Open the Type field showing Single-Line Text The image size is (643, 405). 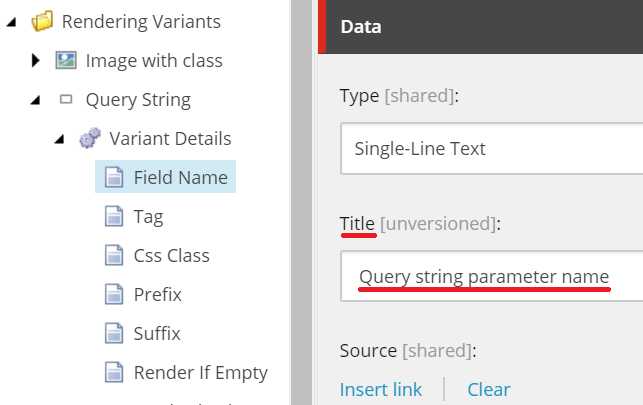pyautogui.click(x=490, y=149)
